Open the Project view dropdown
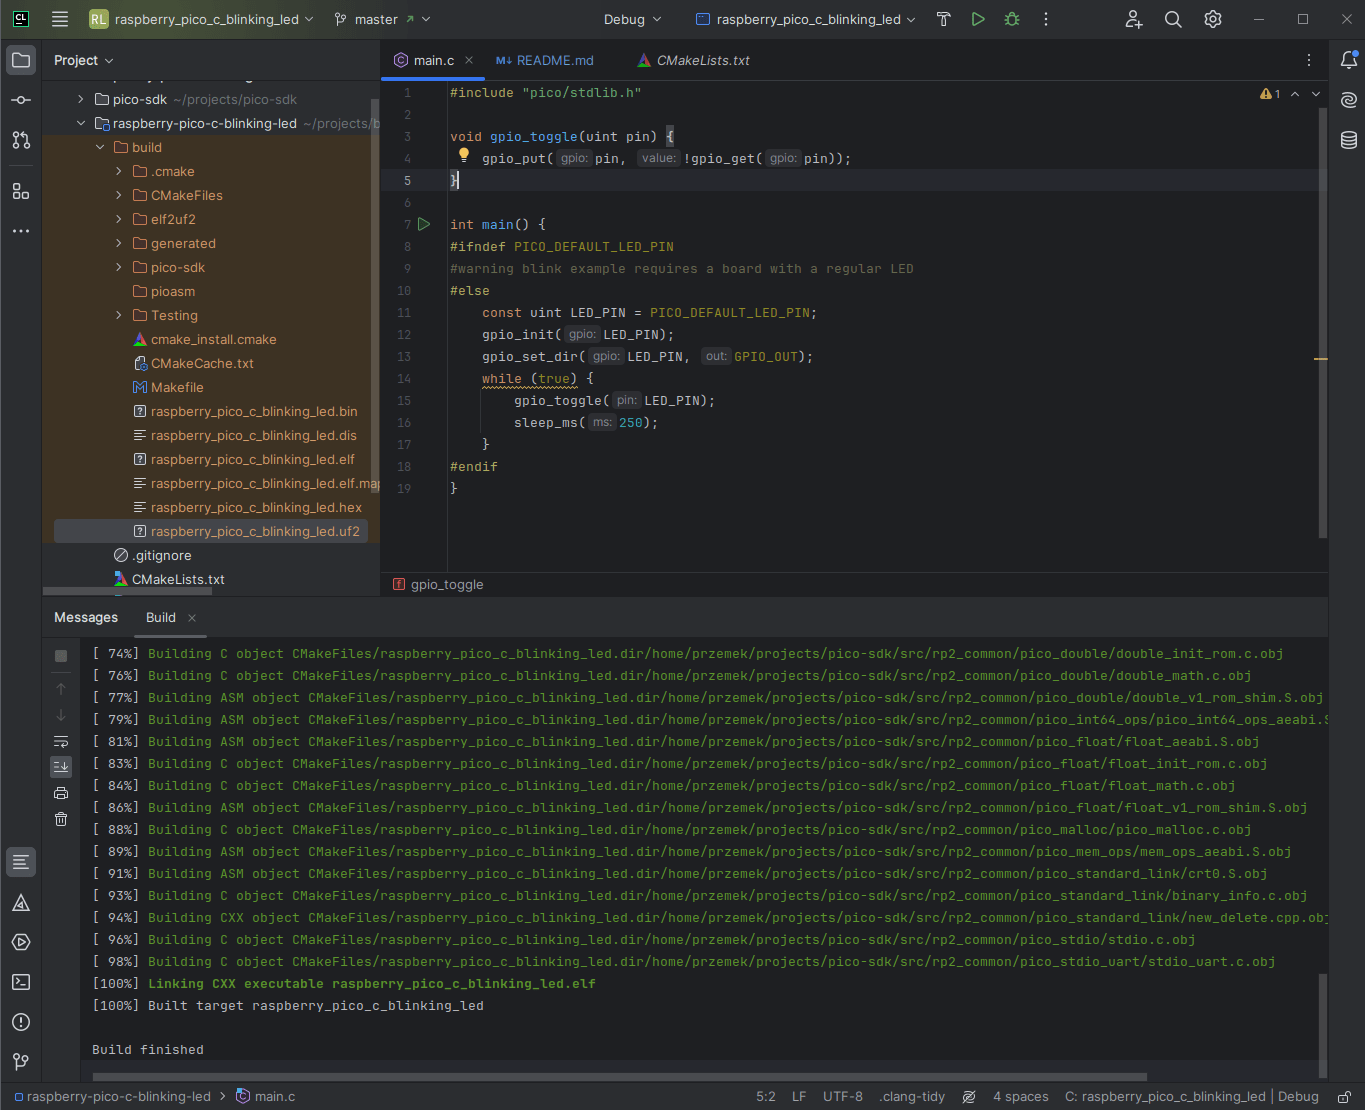The width and height of the screenshot is (1365, 1110). click(84, 60)
